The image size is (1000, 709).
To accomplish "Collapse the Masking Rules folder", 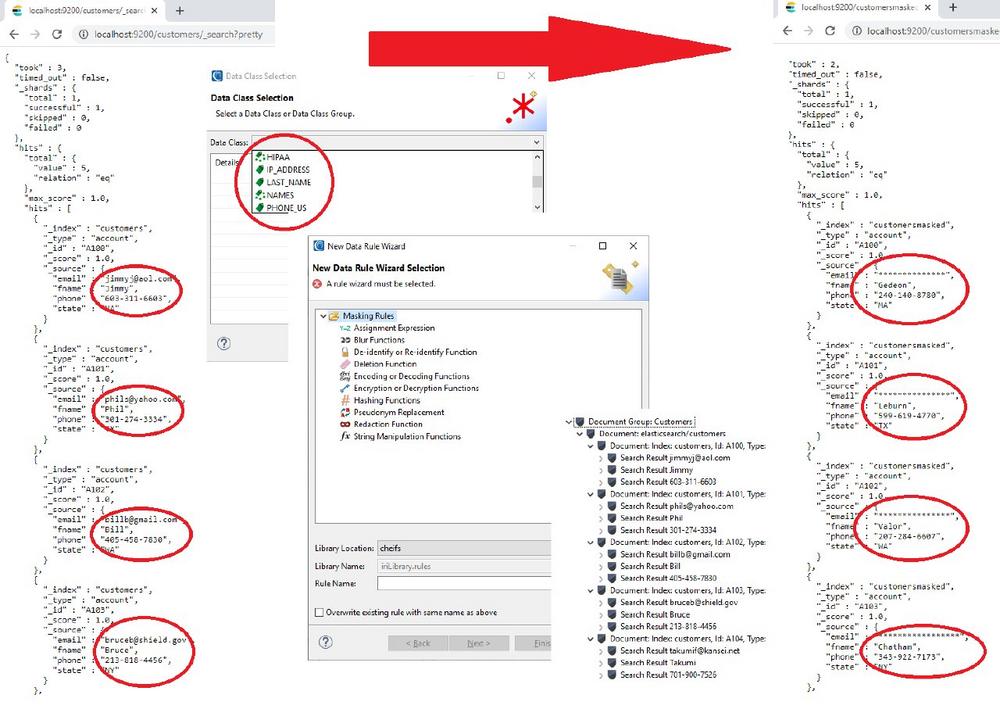I will 324,316.
